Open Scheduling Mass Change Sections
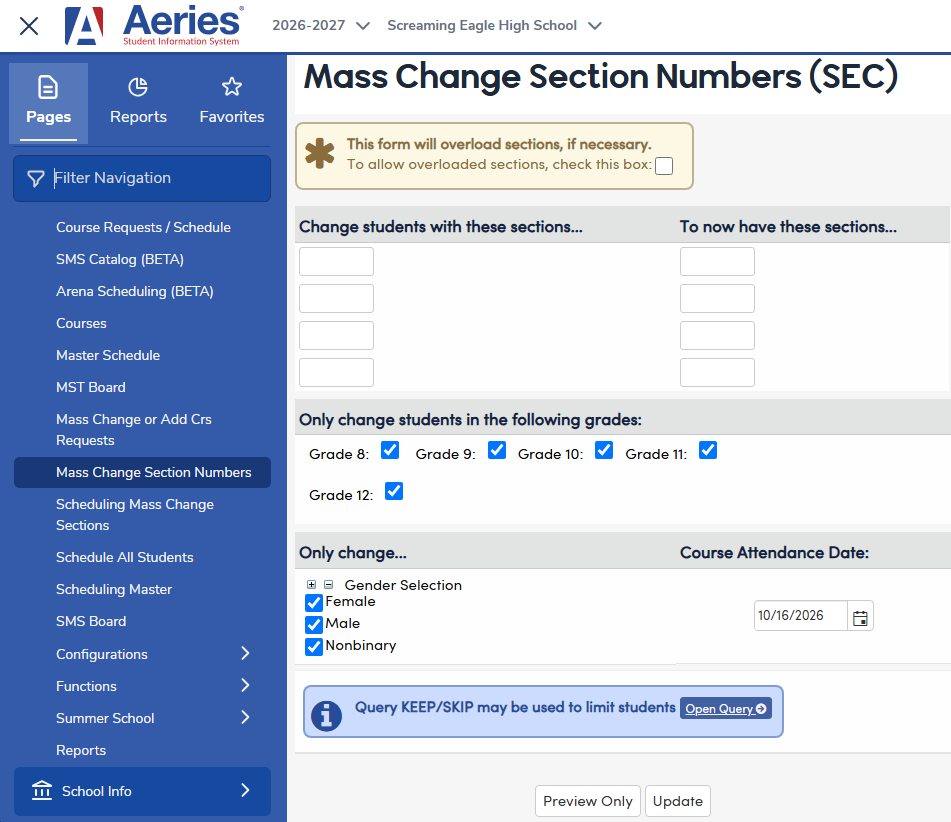This screenshot has height=822, width=951. pyautogui.click(x=135, y=514)
